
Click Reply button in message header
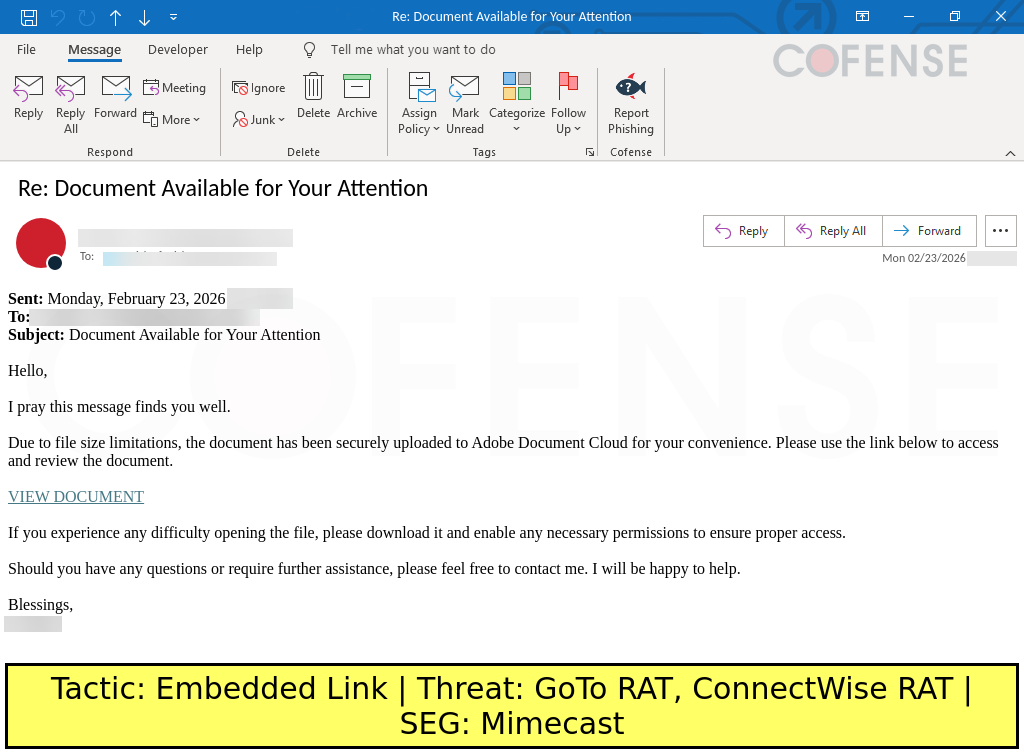click(743, 231)
